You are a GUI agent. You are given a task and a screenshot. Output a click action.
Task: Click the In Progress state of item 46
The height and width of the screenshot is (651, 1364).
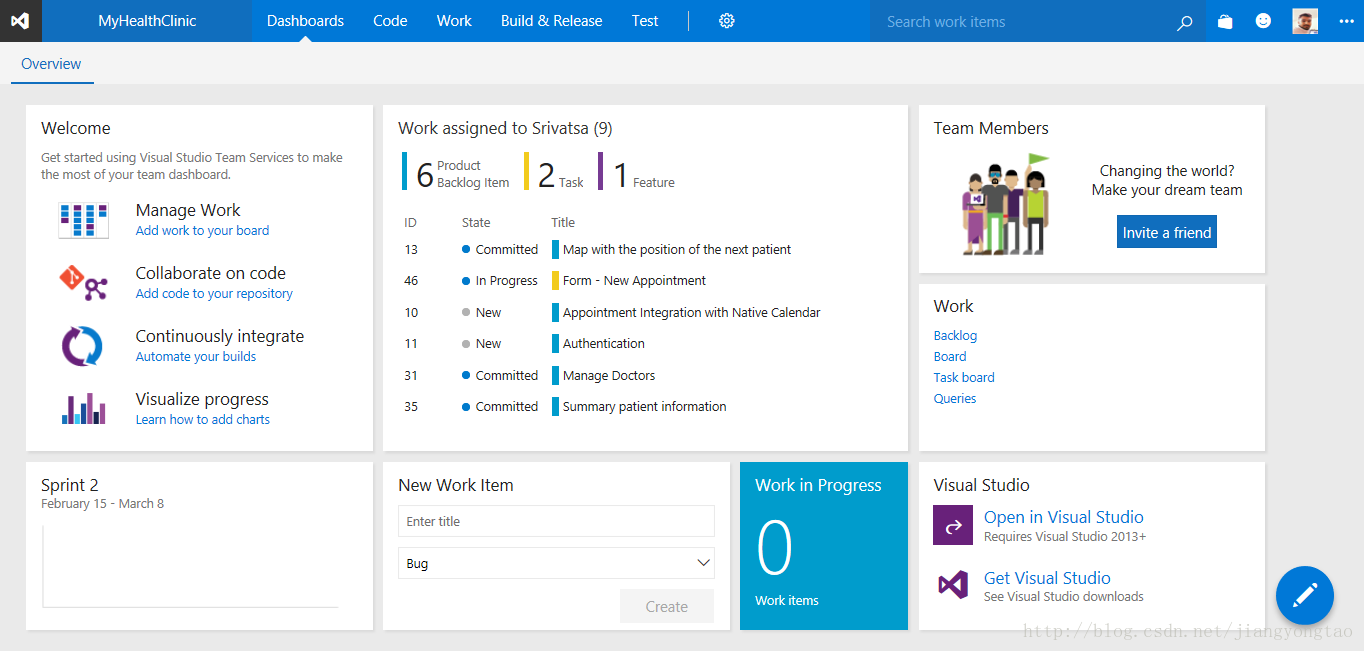pyautogui.click(x=506, y=281)
